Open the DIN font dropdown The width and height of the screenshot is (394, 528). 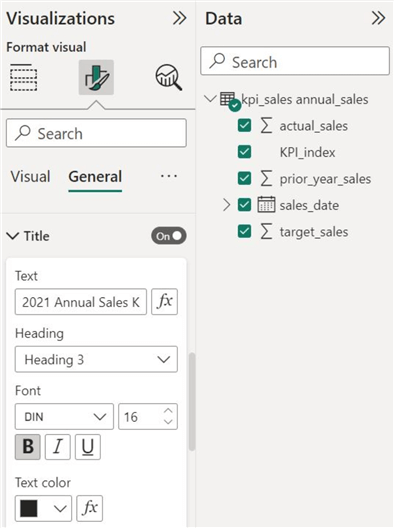click(x=64, y=417)
